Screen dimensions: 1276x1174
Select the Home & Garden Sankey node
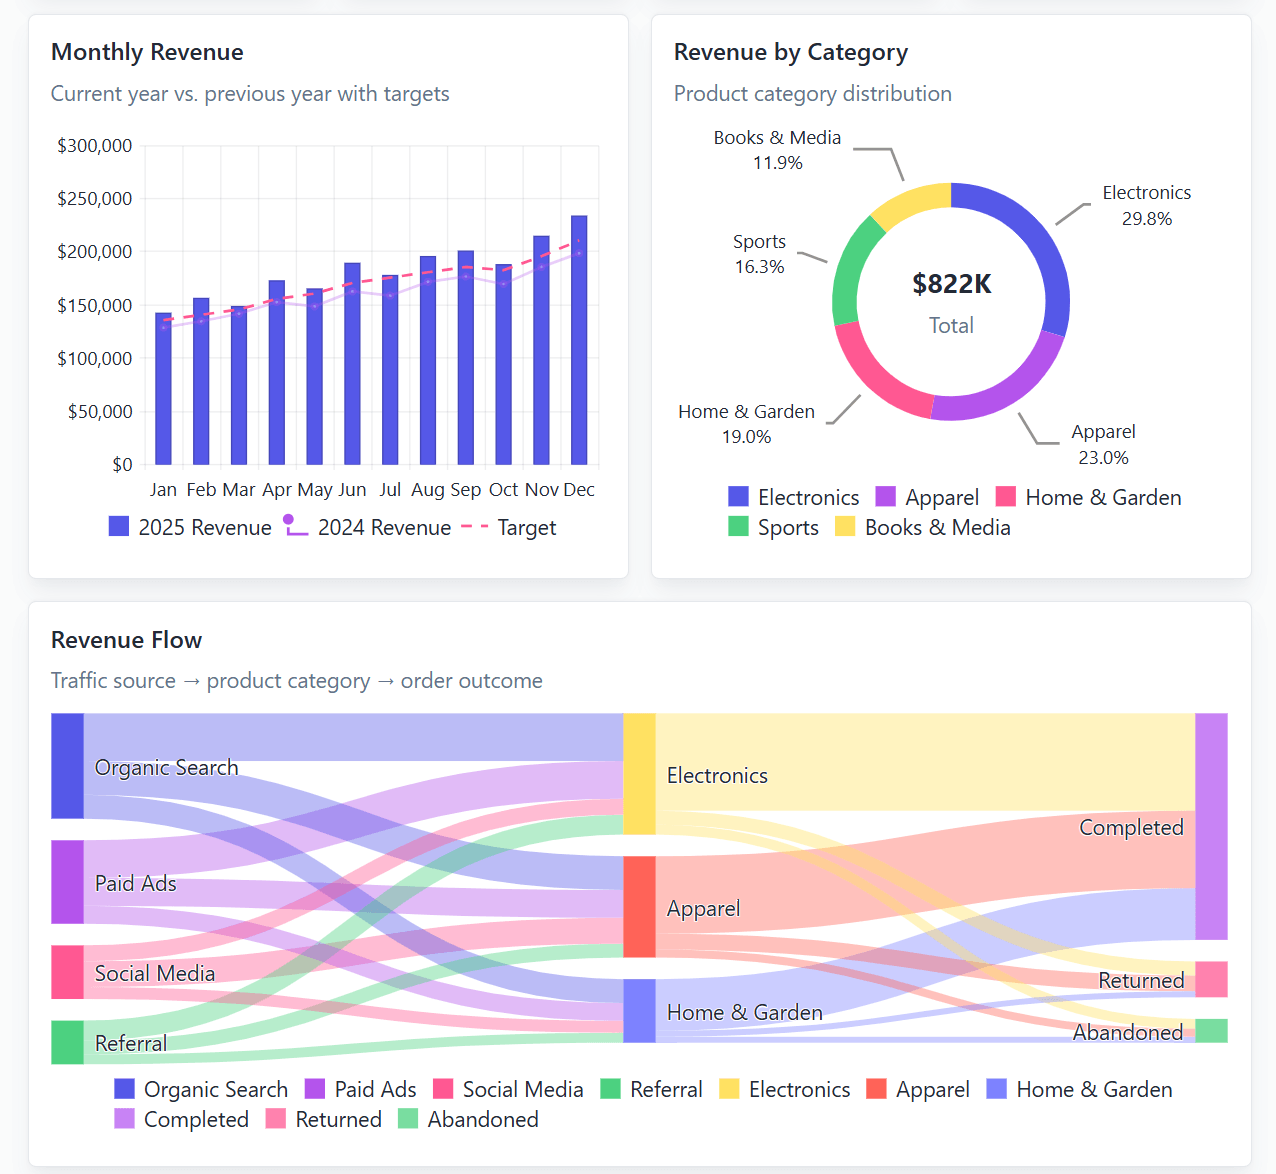(639, 1011)
